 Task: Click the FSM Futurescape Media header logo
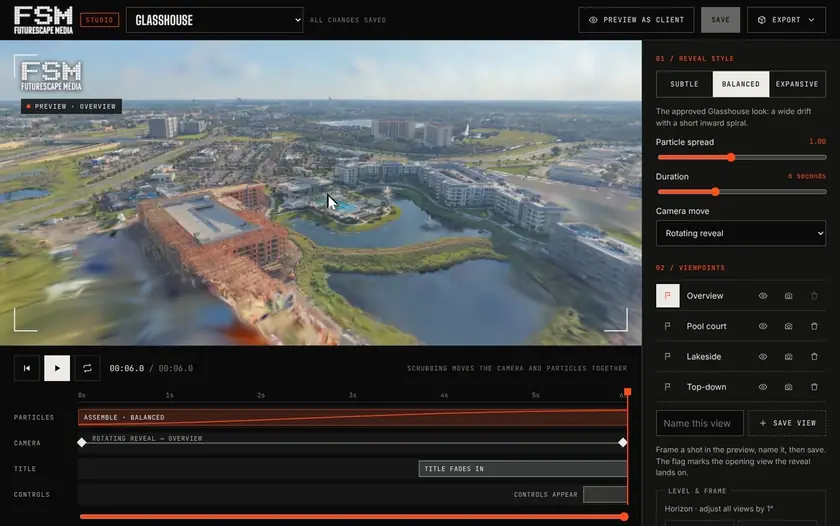[x=43, y=20]
